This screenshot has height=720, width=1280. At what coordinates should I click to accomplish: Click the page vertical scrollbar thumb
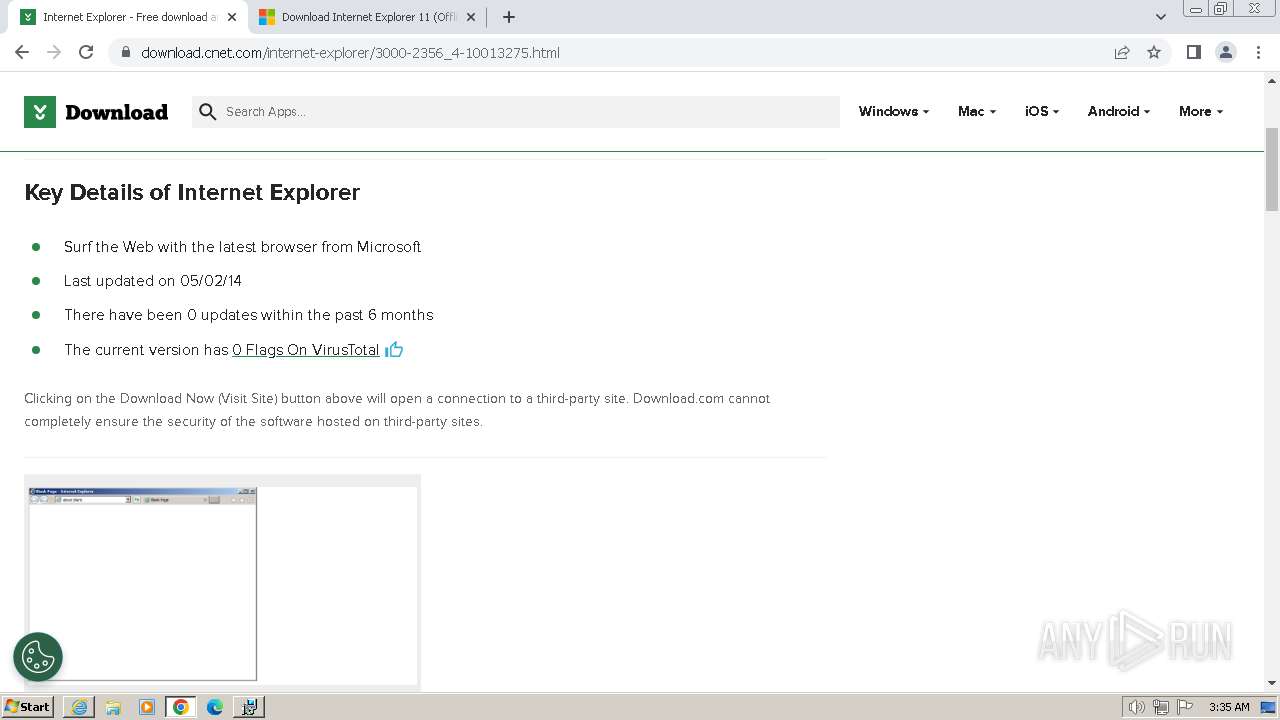tap(1272, 170)
